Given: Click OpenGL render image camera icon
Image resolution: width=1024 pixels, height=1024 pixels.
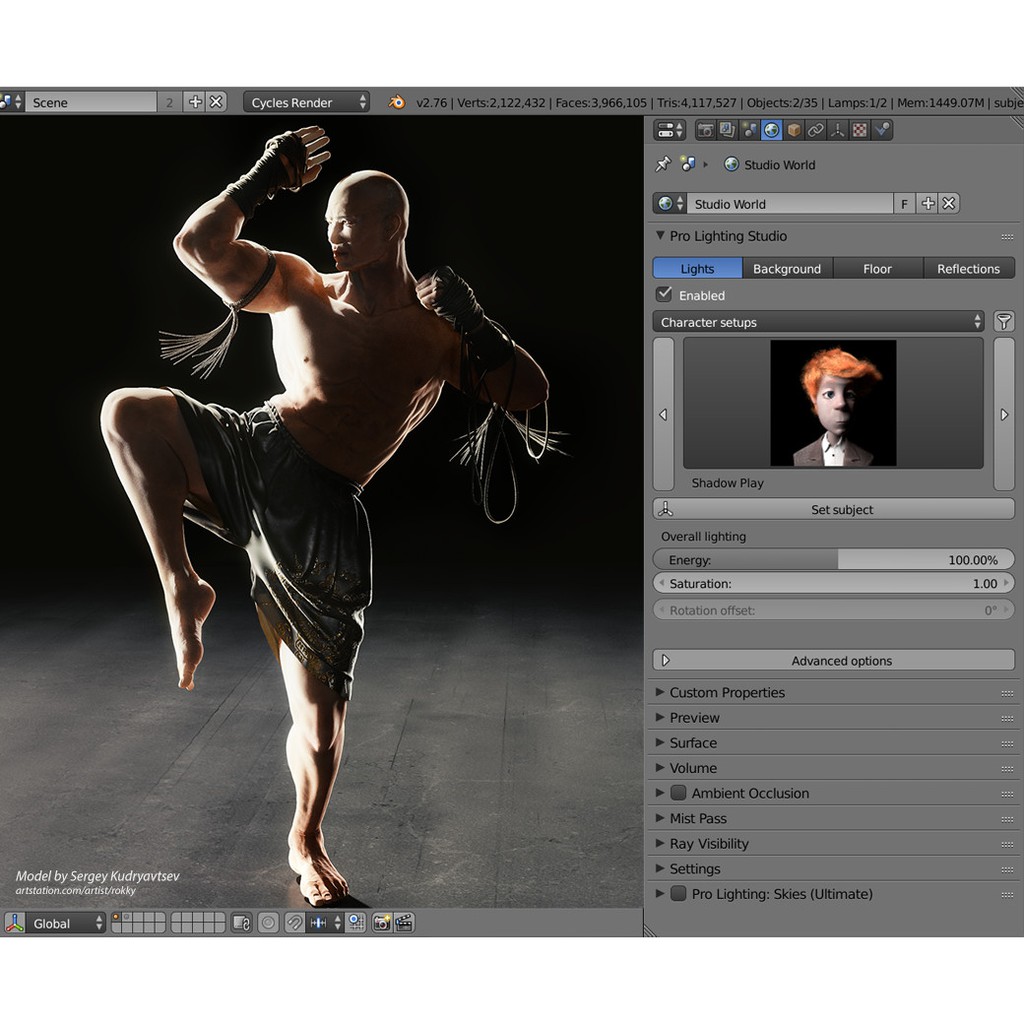Looking at the screenshot, I should (381, 923).
